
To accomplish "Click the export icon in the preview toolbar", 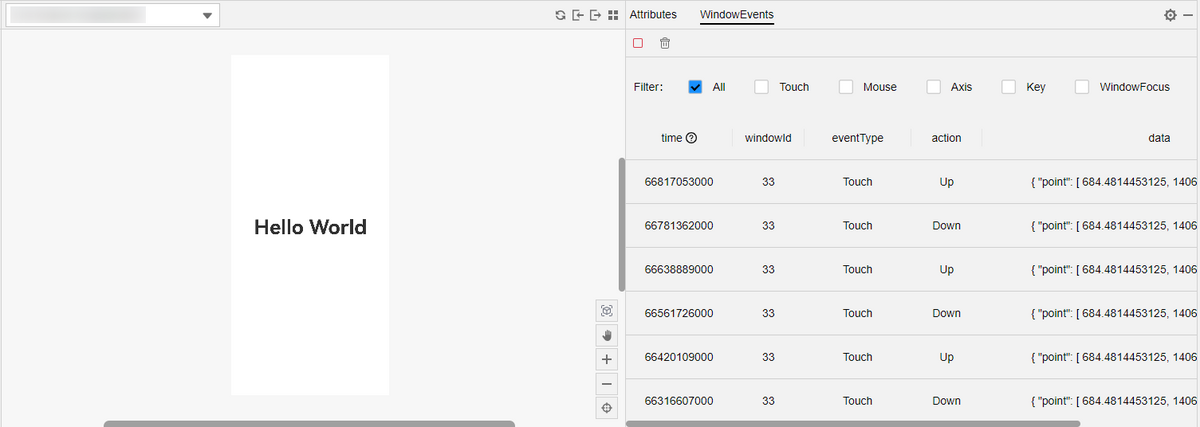I will click(x=595, y=15).
